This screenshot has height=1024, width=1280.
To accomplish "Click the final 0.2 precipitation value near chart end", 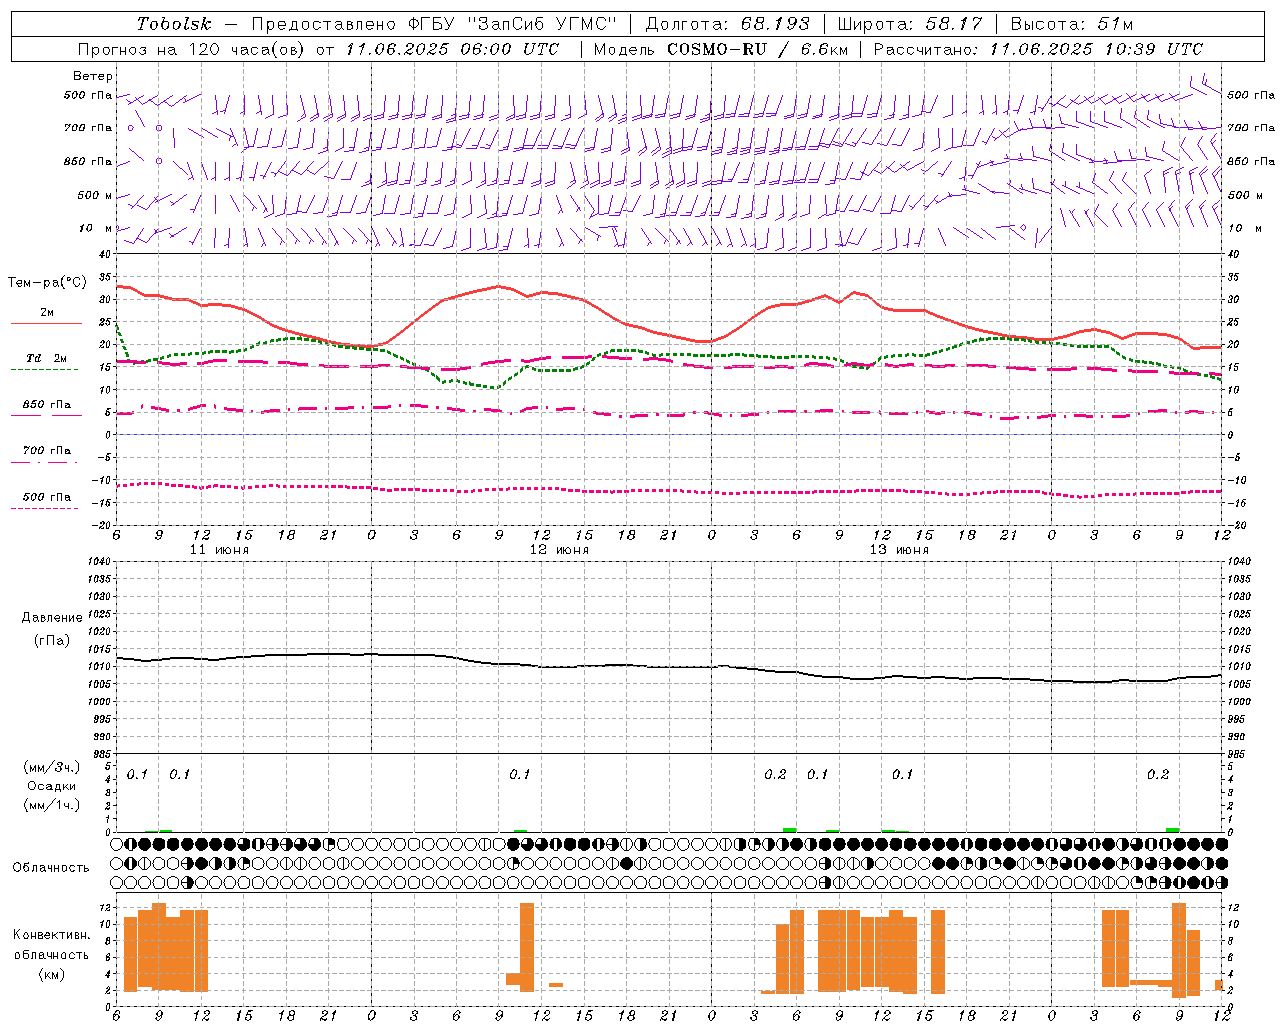I will point(1158,775).
